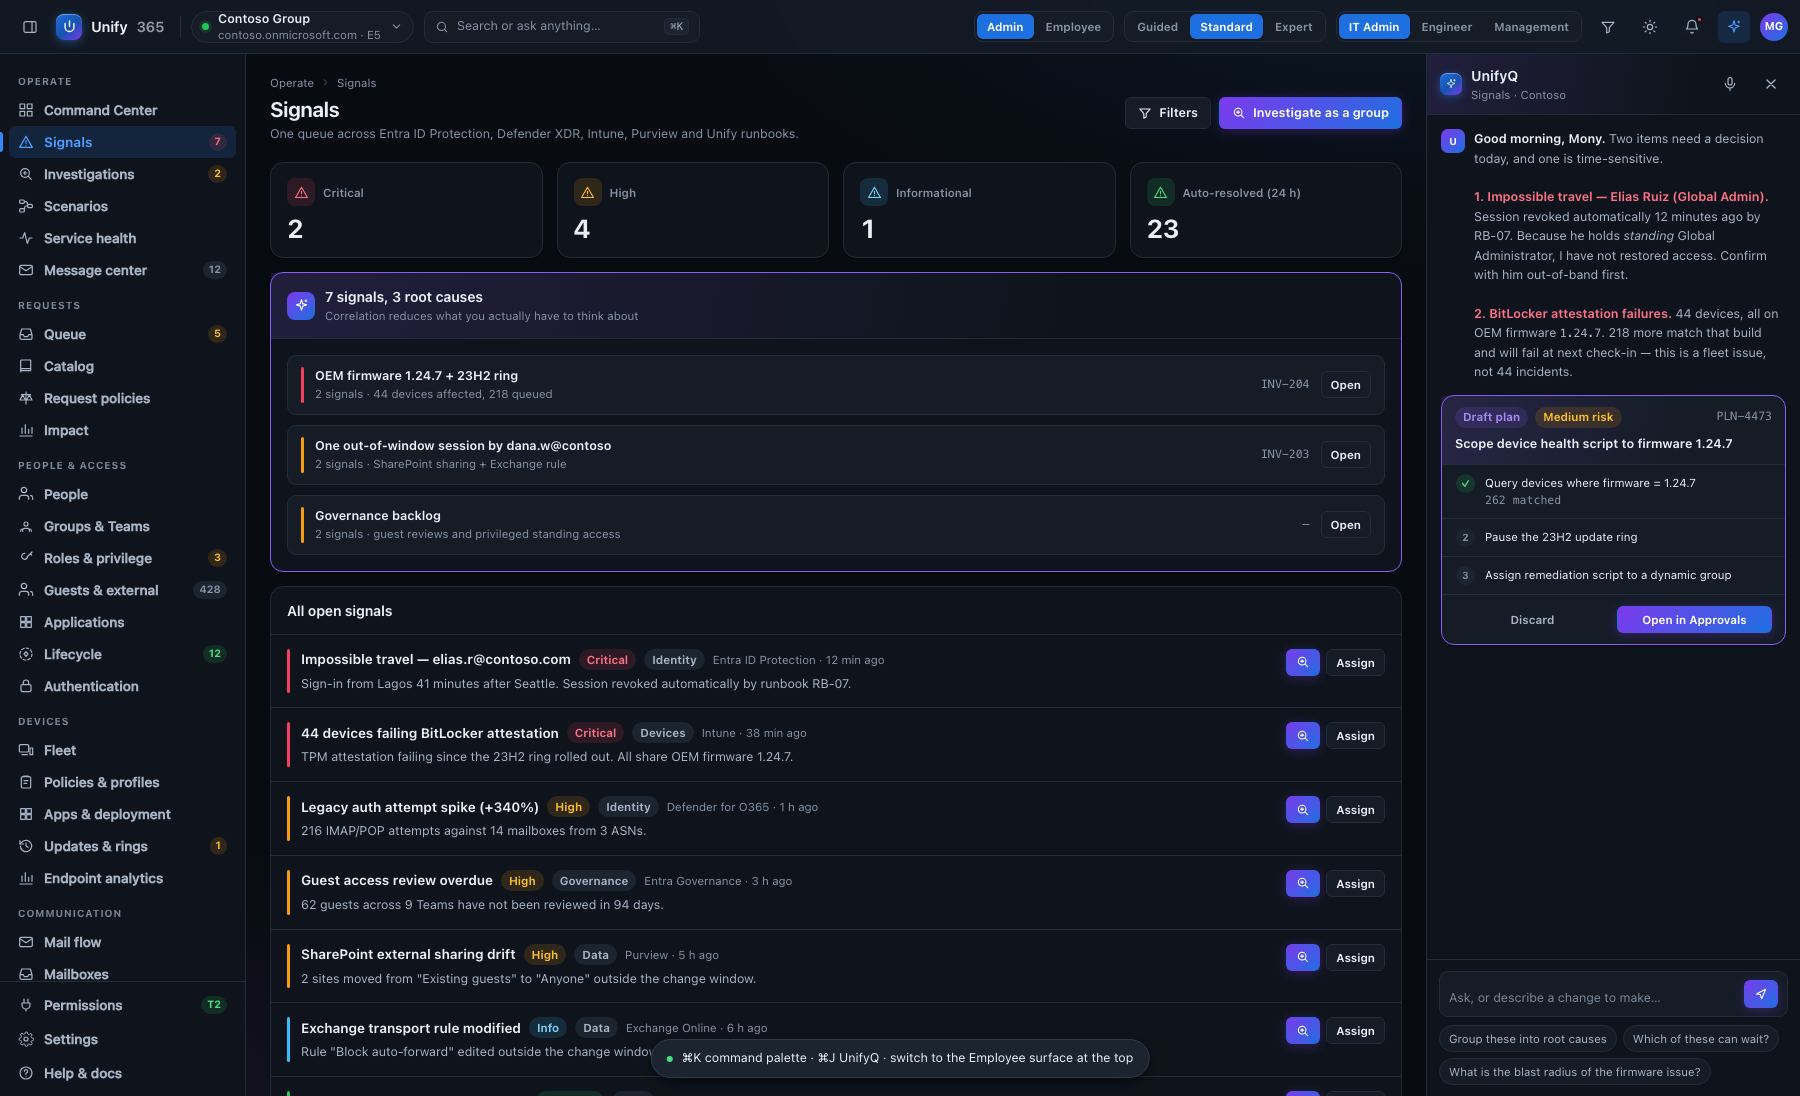This screenshot has width=1800, height=1096.
Task: Click the Critical card warning icon
Action: point(301,193)
